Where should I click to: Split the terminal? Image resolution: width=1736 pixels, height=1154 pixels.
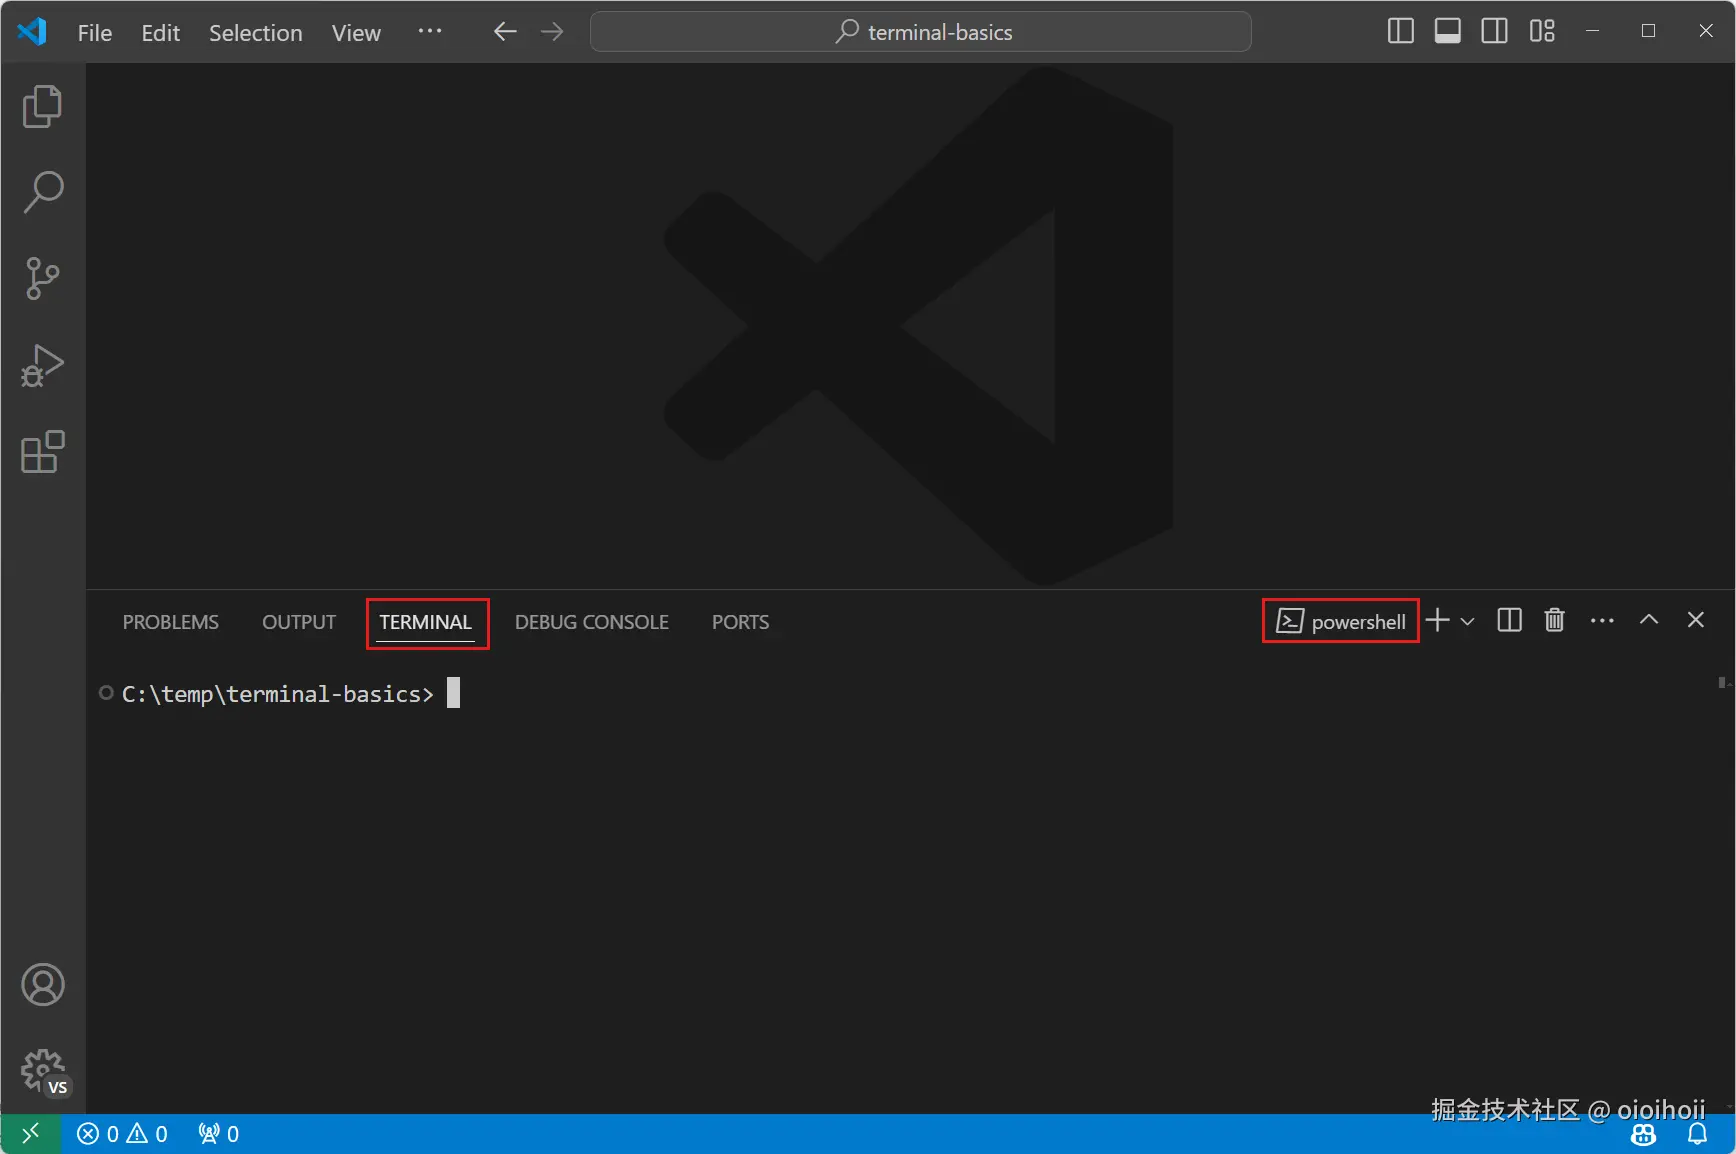tap(1510, 620)
